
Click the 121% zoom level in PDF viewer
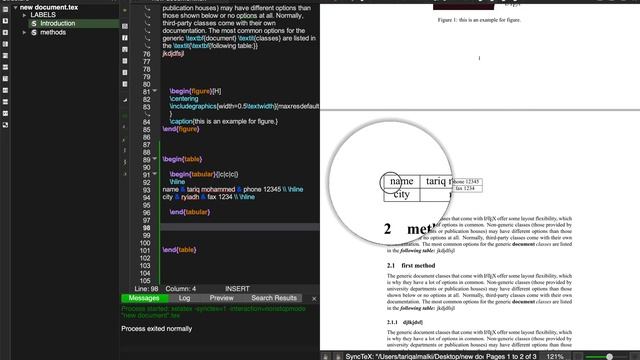tap(555, 357)
